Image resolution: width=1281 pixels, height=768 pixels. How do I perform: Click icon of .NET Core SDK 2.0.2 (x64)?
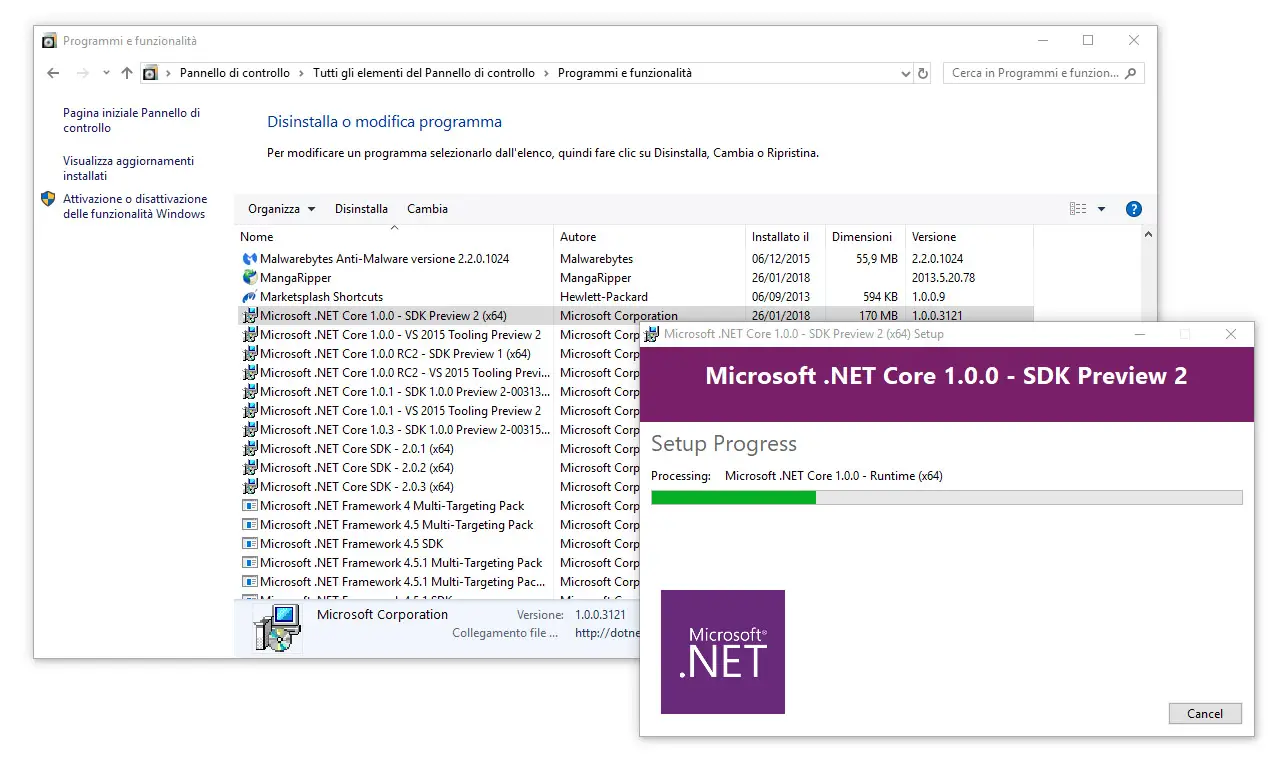pos(250,468)
